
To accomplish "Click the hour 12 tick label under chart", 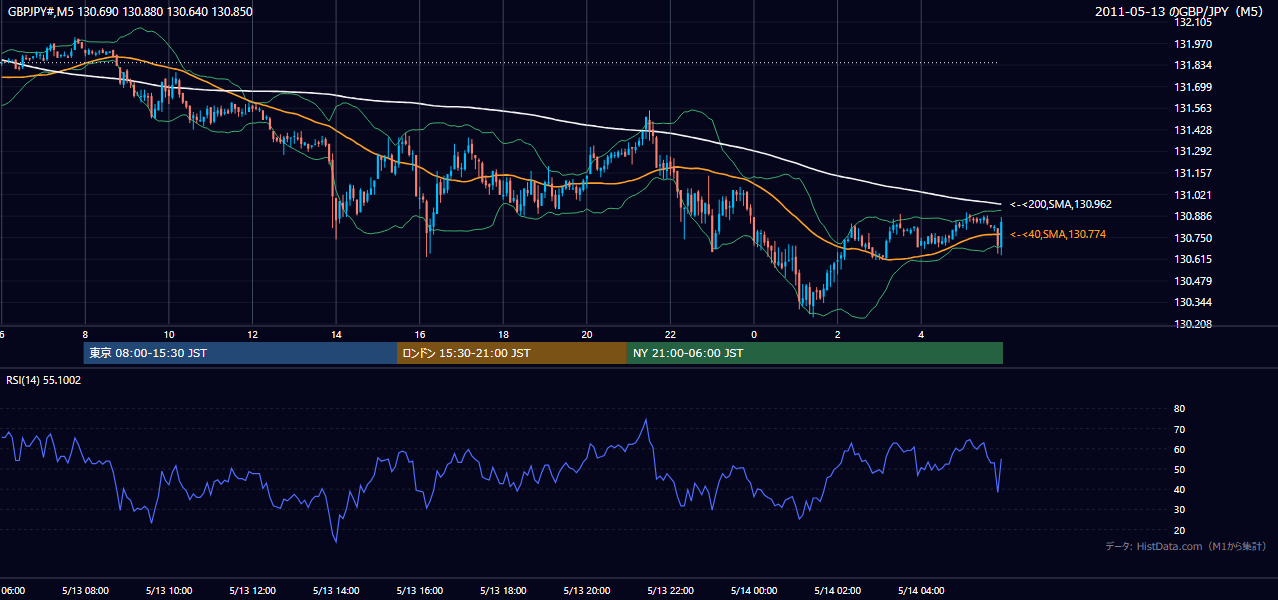I will click(x=253, y=335).
